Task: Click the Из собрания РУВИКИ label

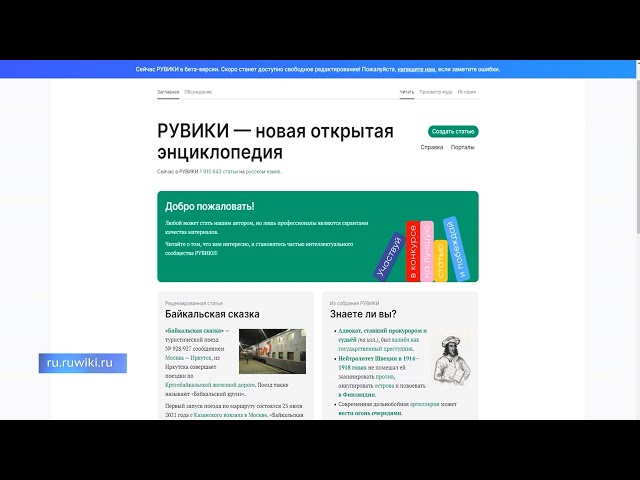Action: click(354, 303)
